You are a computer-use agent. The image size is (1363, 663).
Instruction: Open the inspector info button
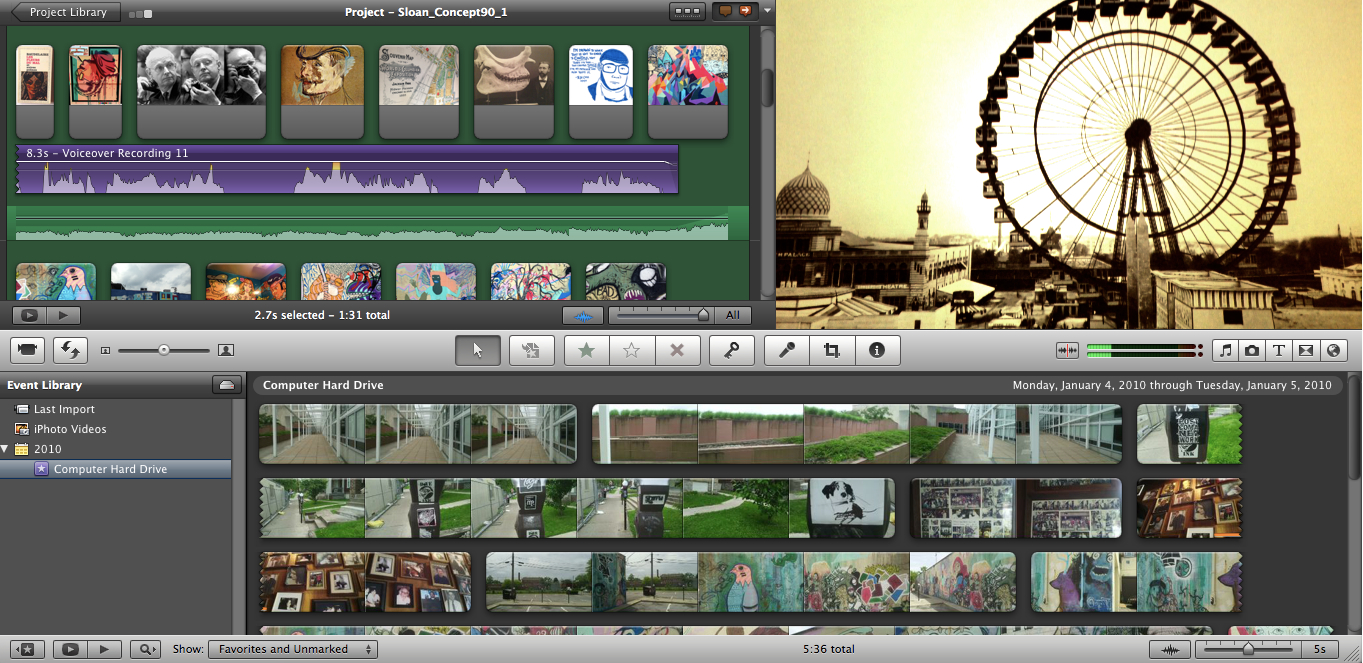877,350
